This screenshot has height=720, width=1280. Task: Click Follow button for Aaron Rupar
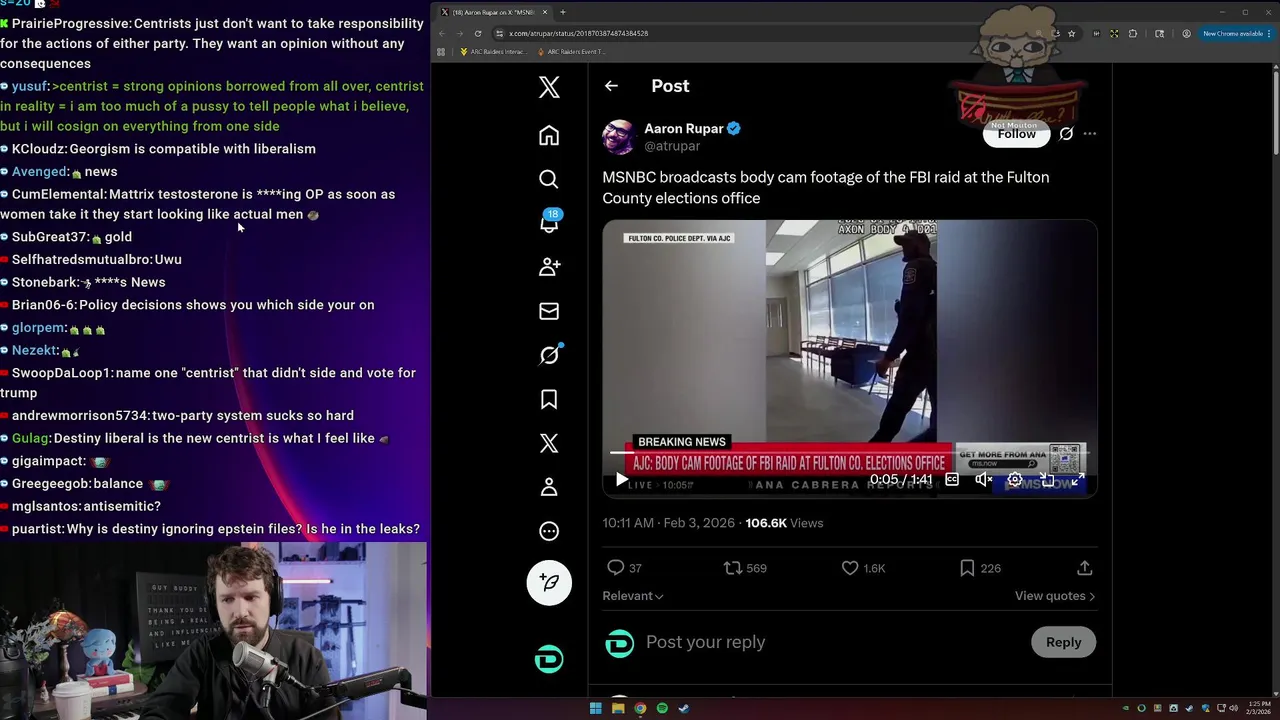(1016, 134)
